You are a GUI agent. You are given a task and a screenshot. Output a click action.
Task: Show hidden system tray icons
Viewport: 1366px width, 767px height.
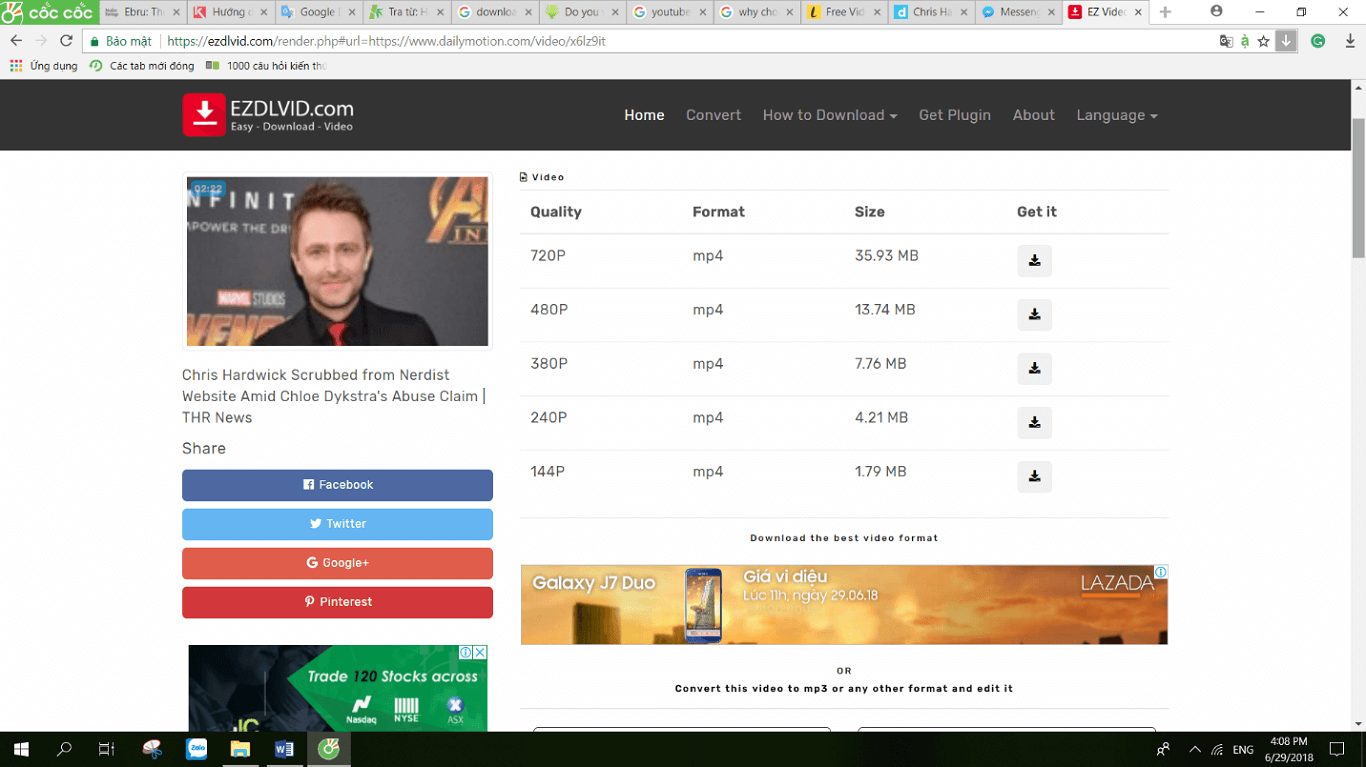1194,749
